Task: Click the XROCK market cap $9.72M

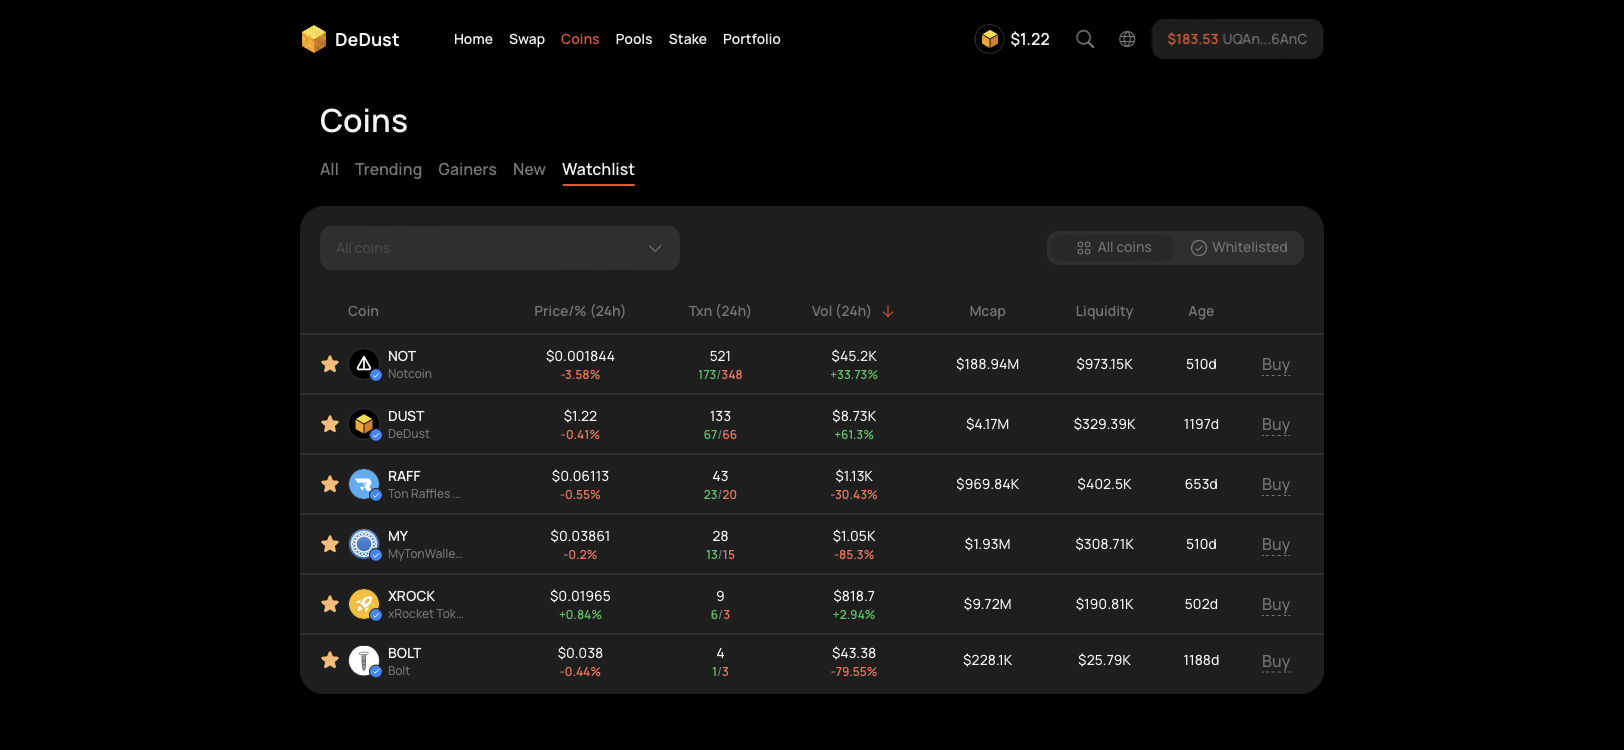Action: [988, 604]
